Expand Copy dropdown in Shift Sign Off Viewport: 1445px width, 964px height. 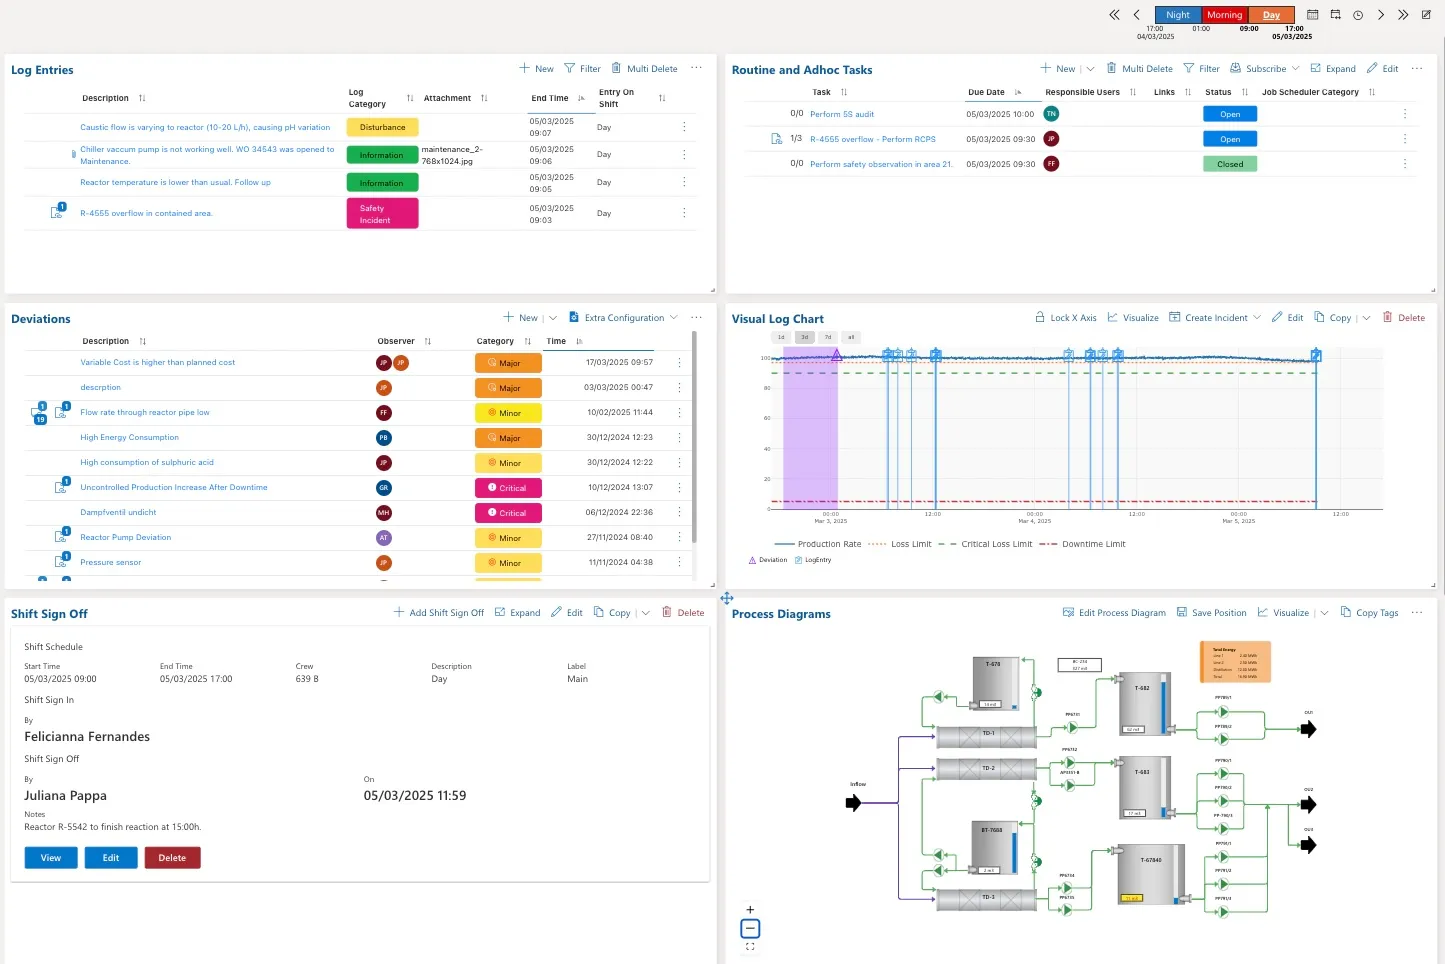tap(646, 613)
